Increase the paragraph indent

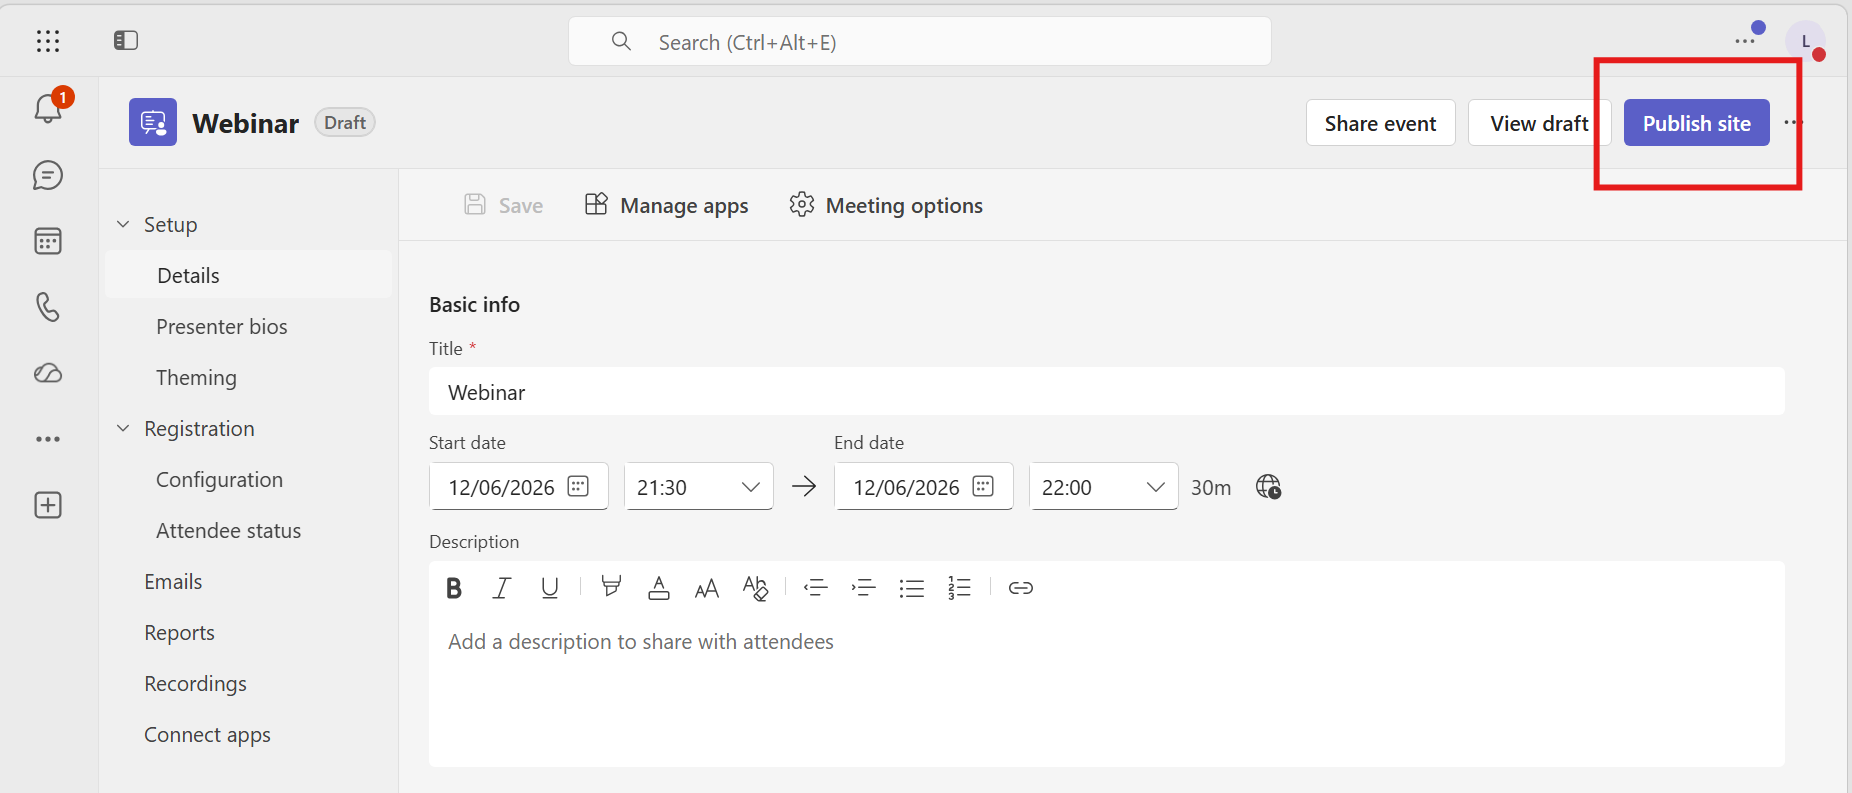[864, 588]
